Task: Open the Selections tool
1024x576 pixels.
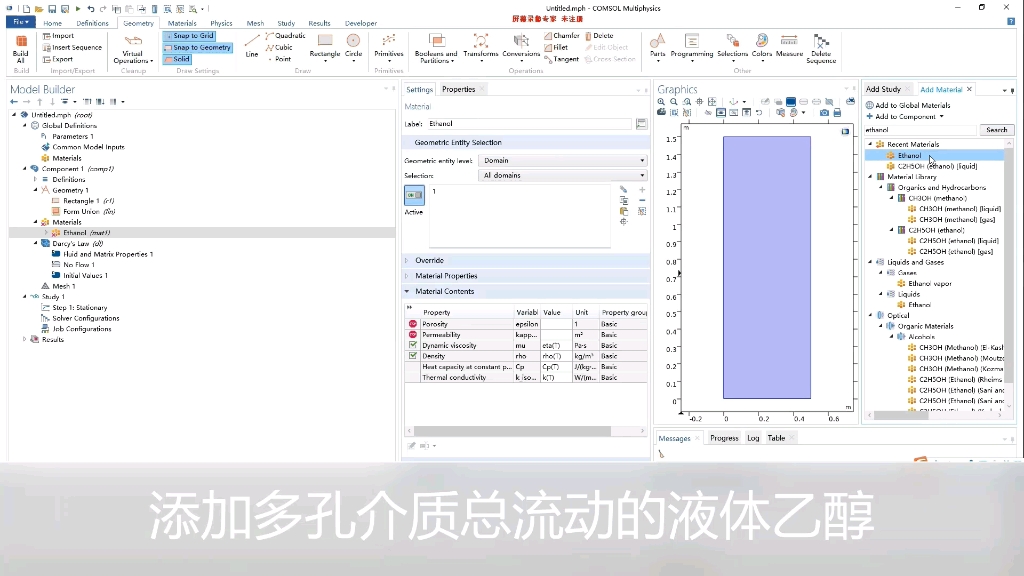Action: pos(732,48)
